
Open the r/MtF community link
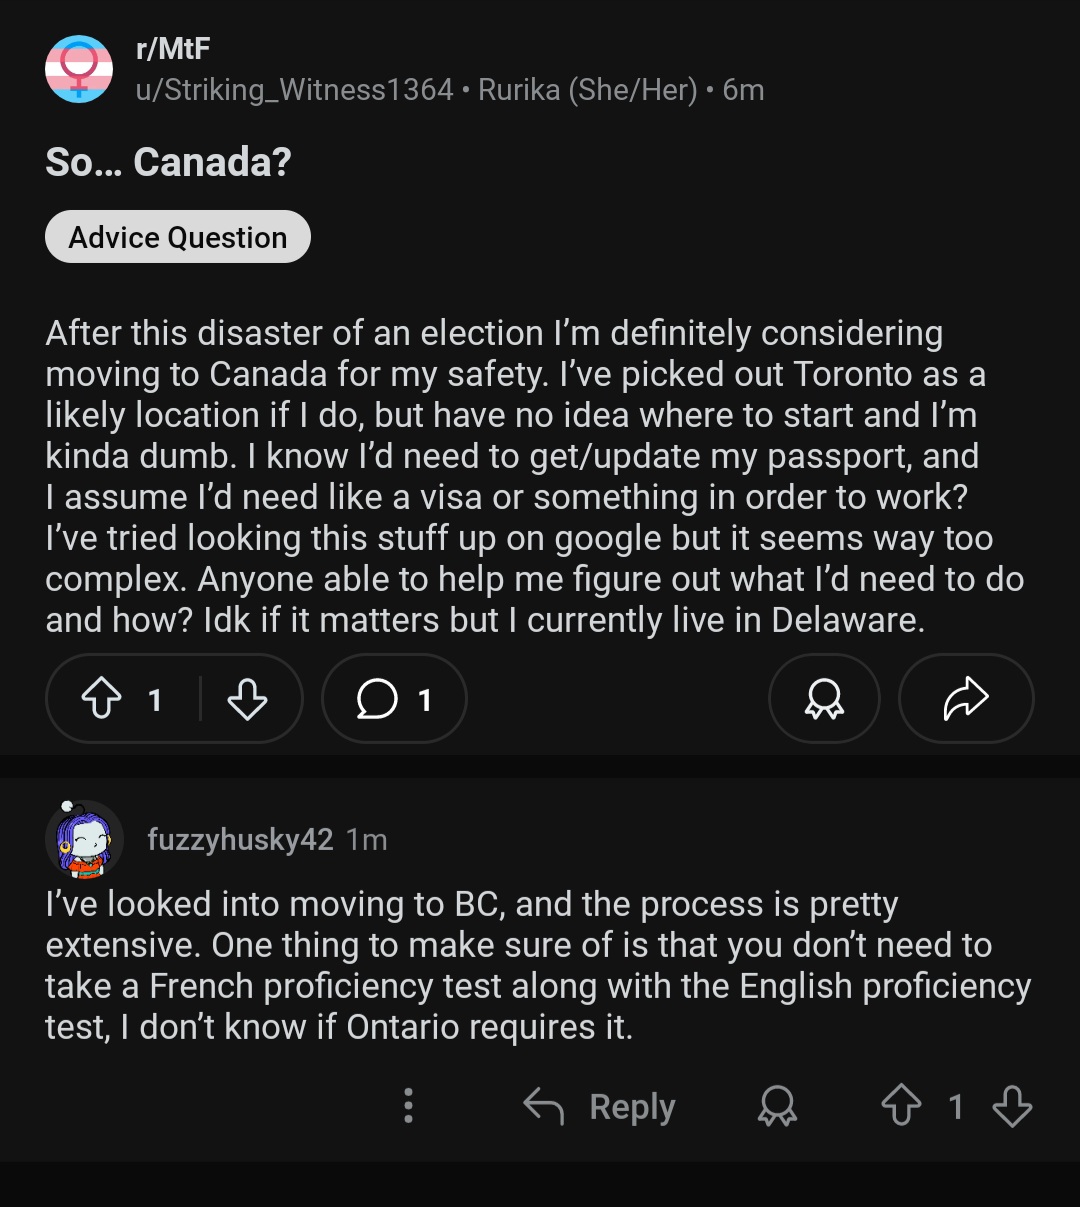coord(173,49)
